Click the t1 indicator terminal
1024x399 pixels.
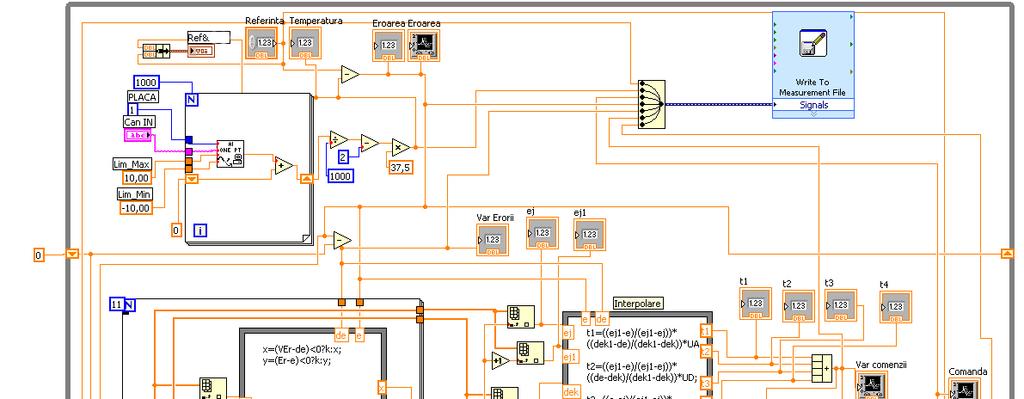pyautogui.click(x=755, y=304)
